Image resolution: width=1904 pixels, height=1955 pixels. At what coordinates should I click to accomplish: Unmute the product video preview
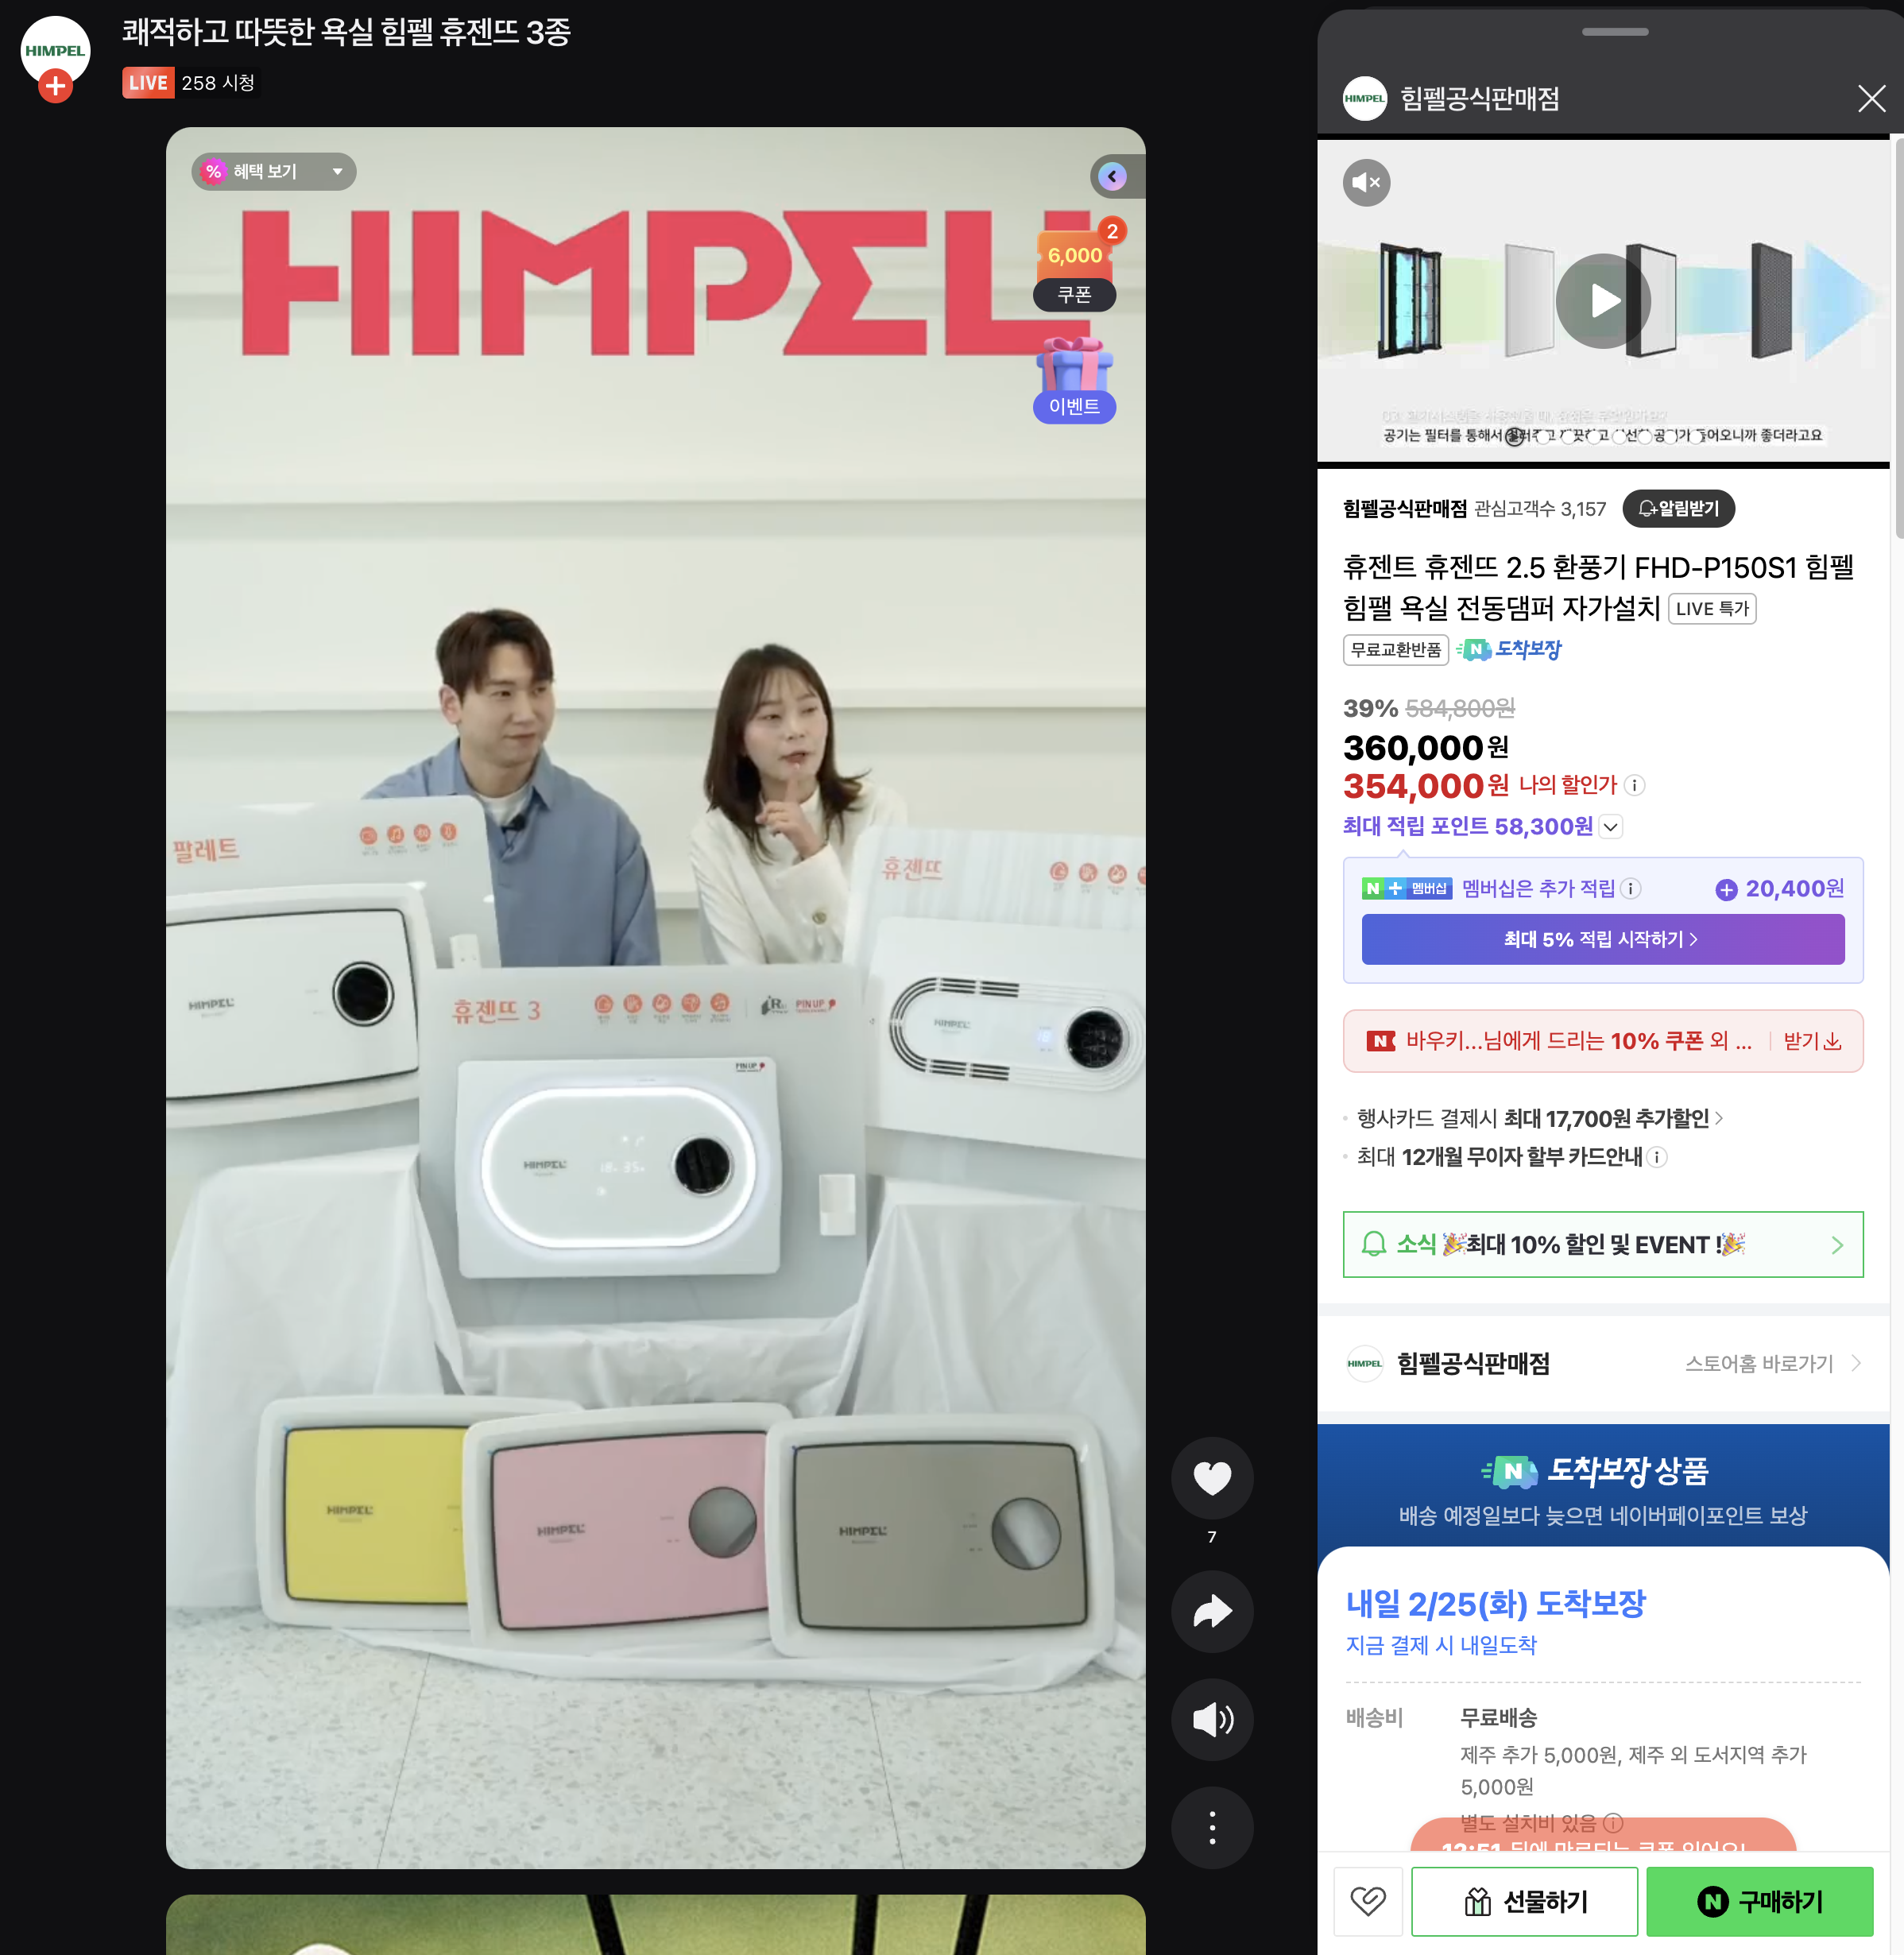click(x=1366, y=182)
